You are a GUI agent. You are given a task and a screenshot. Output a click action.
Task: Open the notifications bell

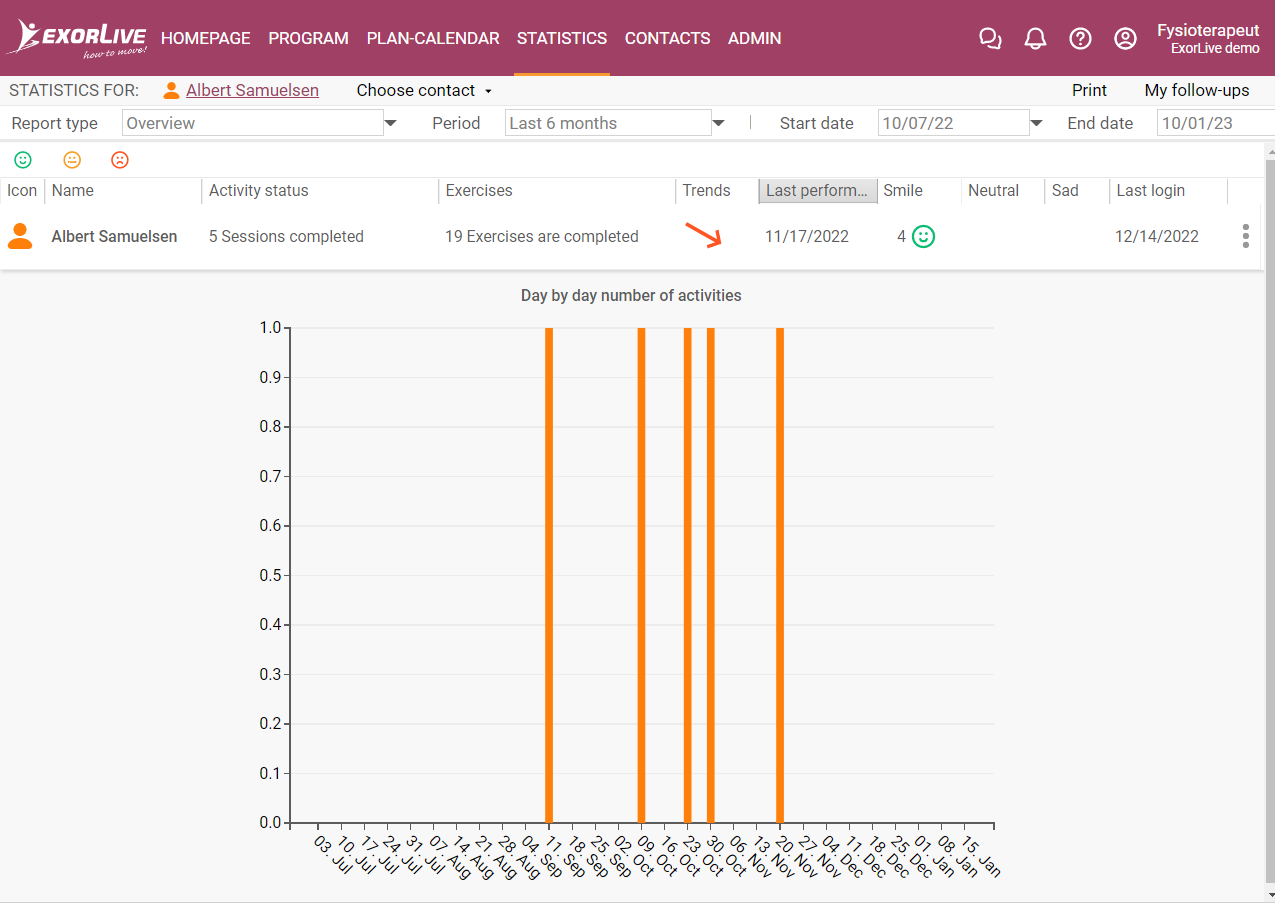point(1035,38)
